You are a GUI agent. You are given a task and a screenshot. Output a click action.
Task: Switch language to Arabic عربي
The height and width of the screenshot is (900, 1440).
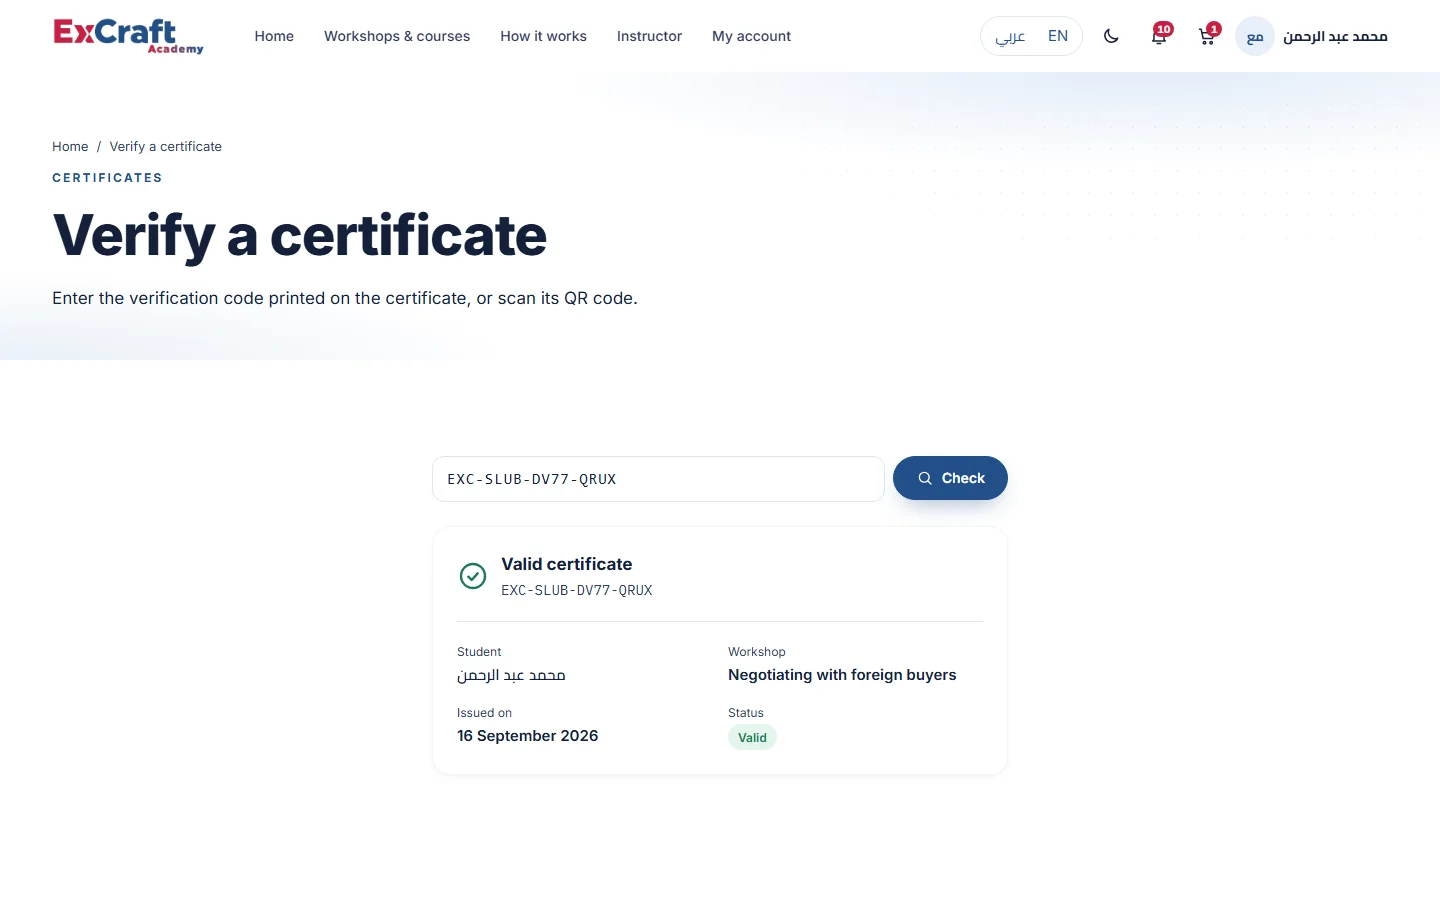click(x=1010, y=36)
